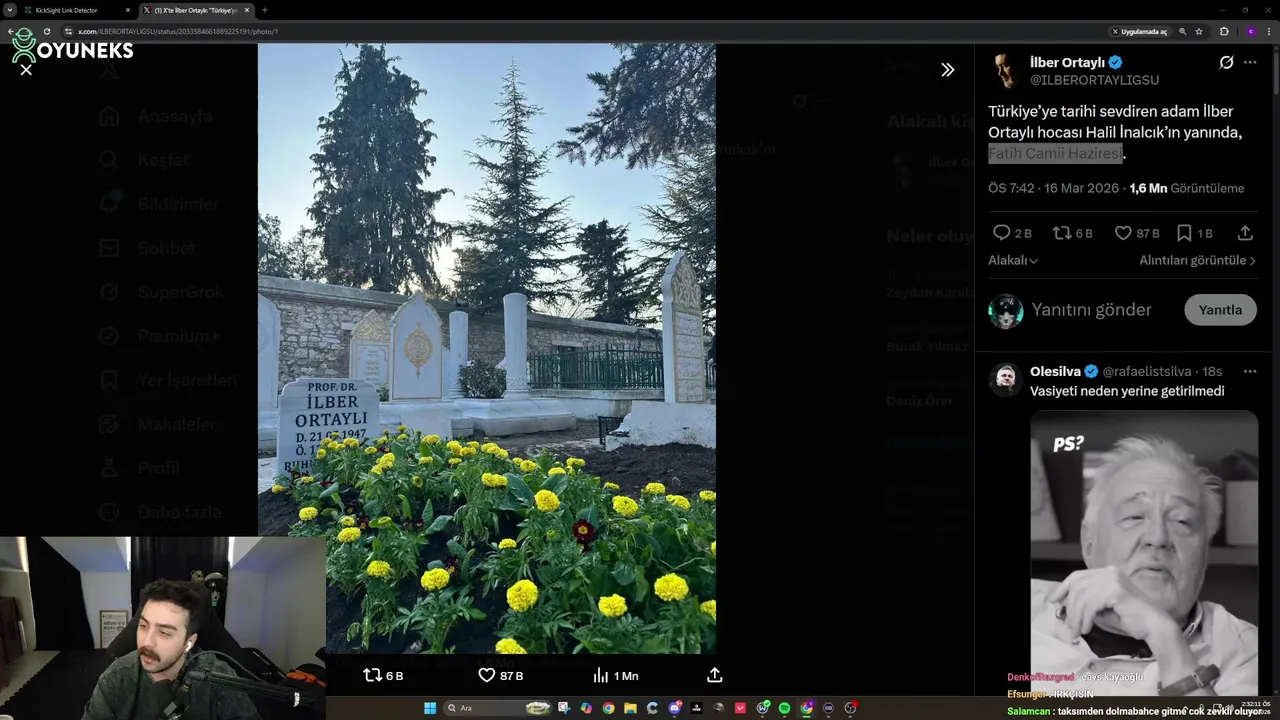Reload the page with the refresh icon
The width and height of the screenshot is (1280, 720).
46,31
